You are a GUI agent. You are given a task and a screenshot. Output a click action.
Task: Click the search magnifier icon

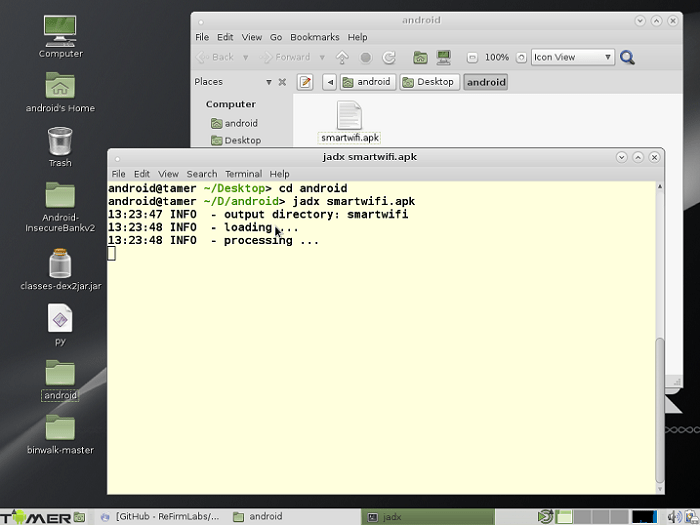click(627, 58)
